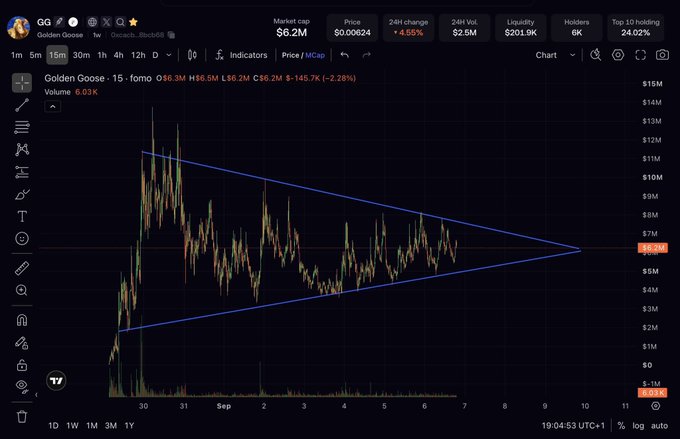Toggle percent scale mode
The image size is (680, 439).
[x=621, y=426]
